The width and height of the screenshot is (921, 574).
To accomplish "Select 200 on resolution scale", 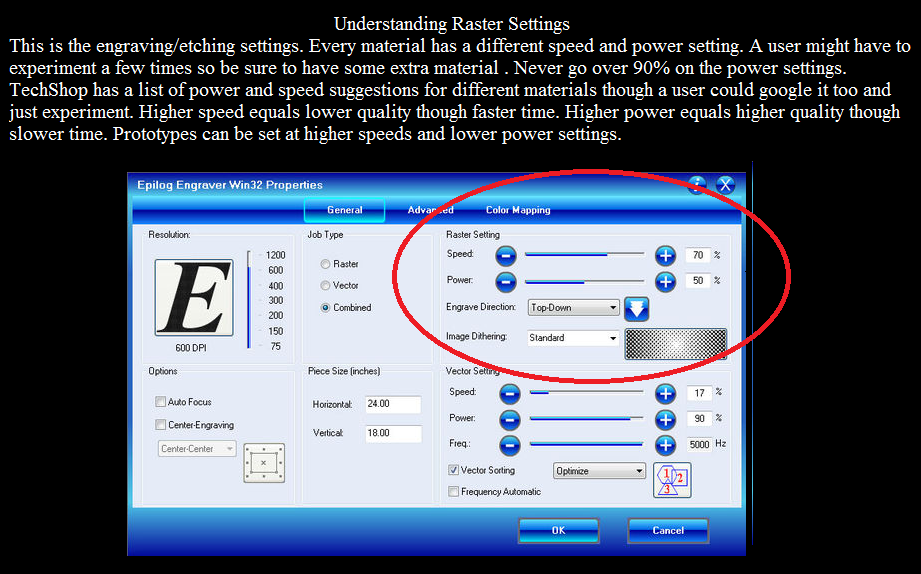I will (275, 316).
